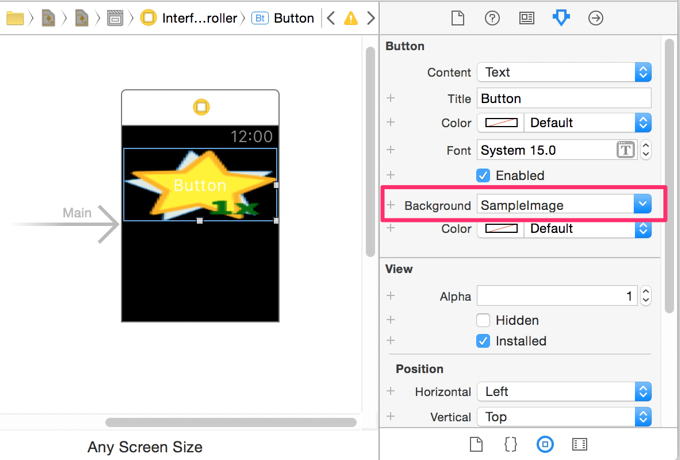This screenshot has height=460, width=680.
Task: Open the Identity inspector tab
Action: (526, 18)
